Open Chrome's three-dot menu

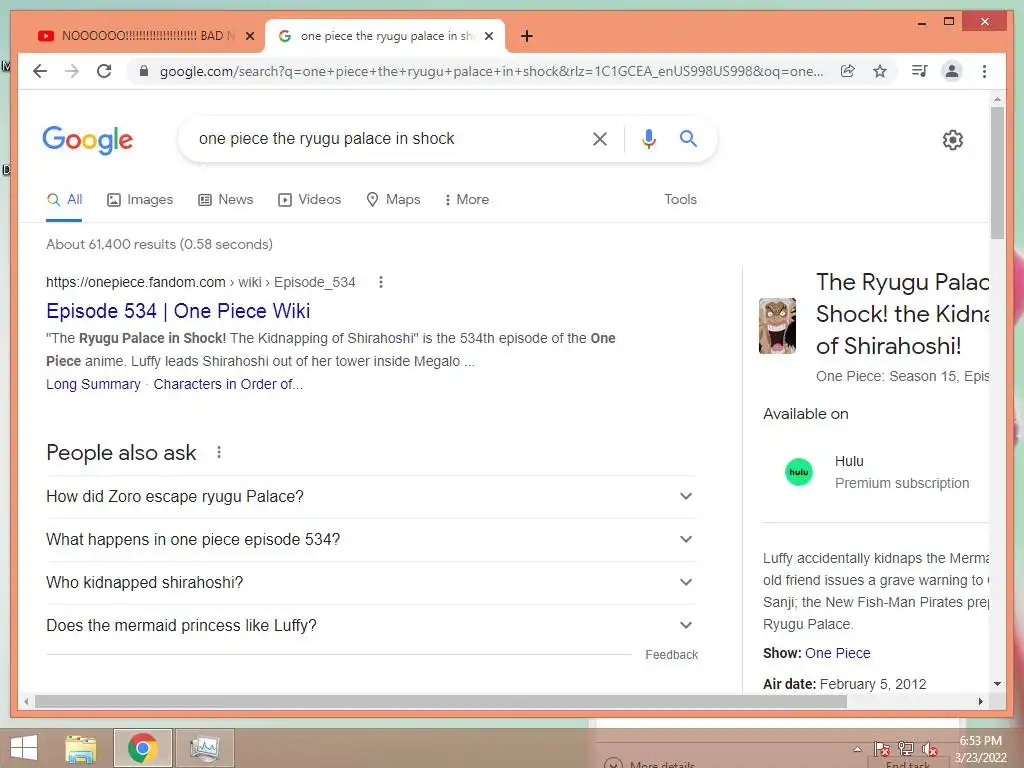[x=984, y=71]
